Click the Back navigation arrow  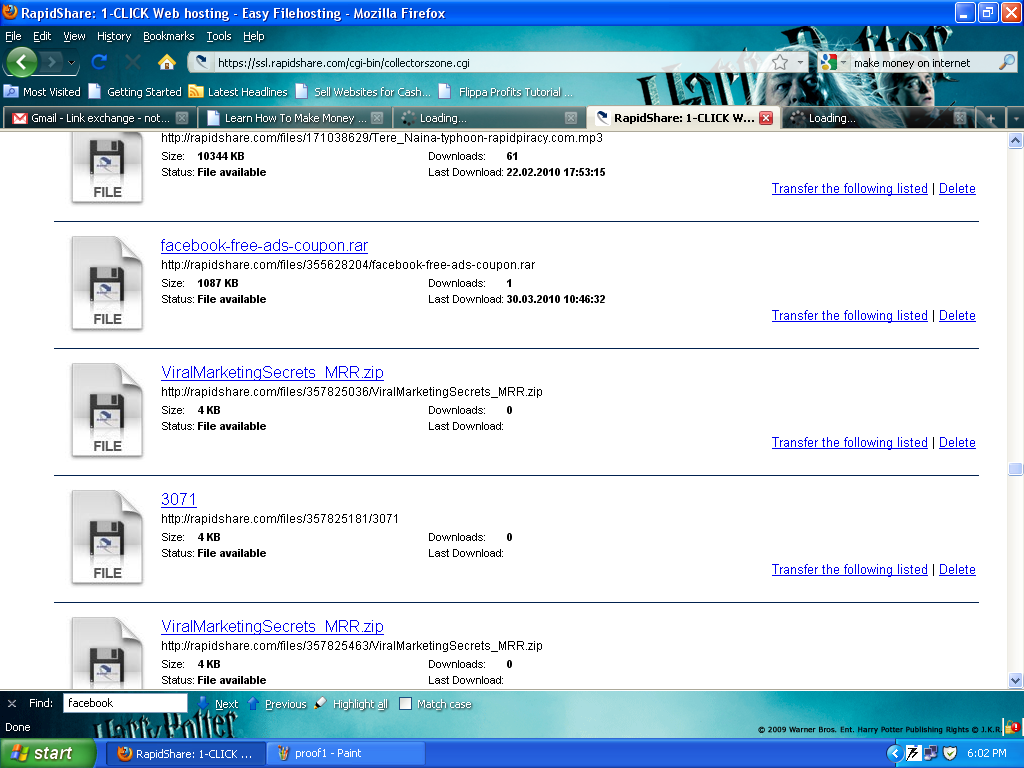(22, 62)
